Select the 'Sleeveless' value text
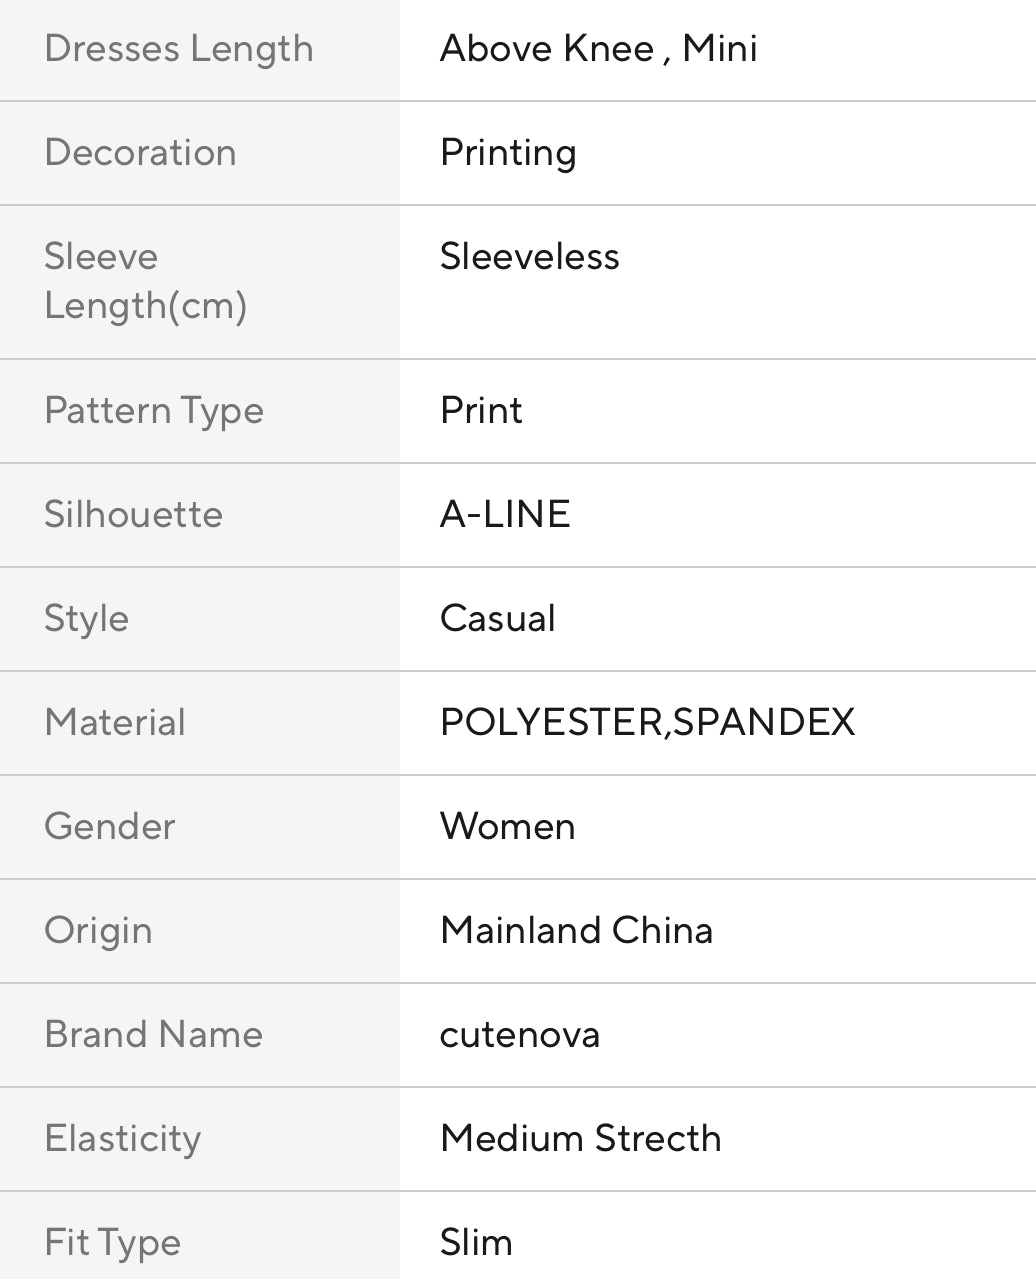 529,257
